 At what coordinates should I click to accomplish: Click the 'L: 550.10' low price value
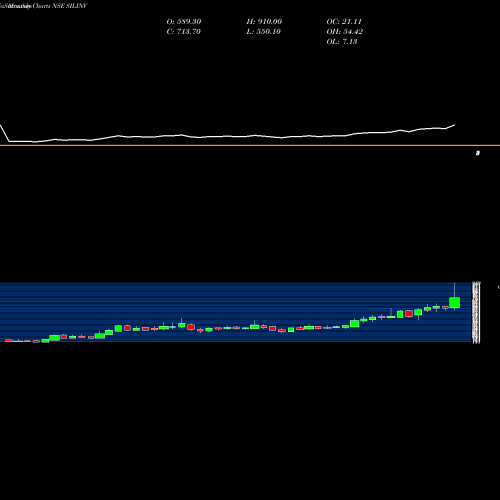(x=263, y=32)
